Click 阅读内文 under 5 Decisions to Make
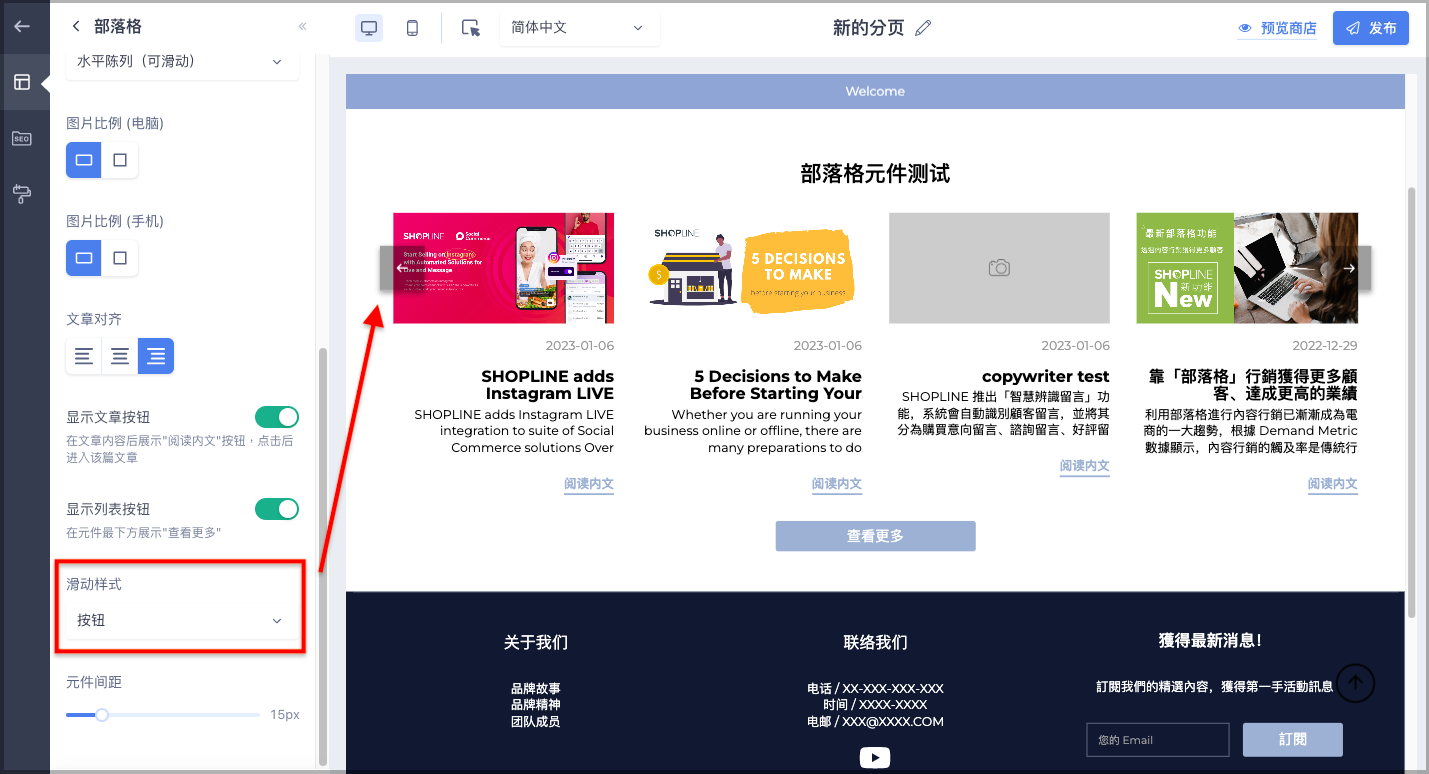1429x774 pixels. coord(837,484)
